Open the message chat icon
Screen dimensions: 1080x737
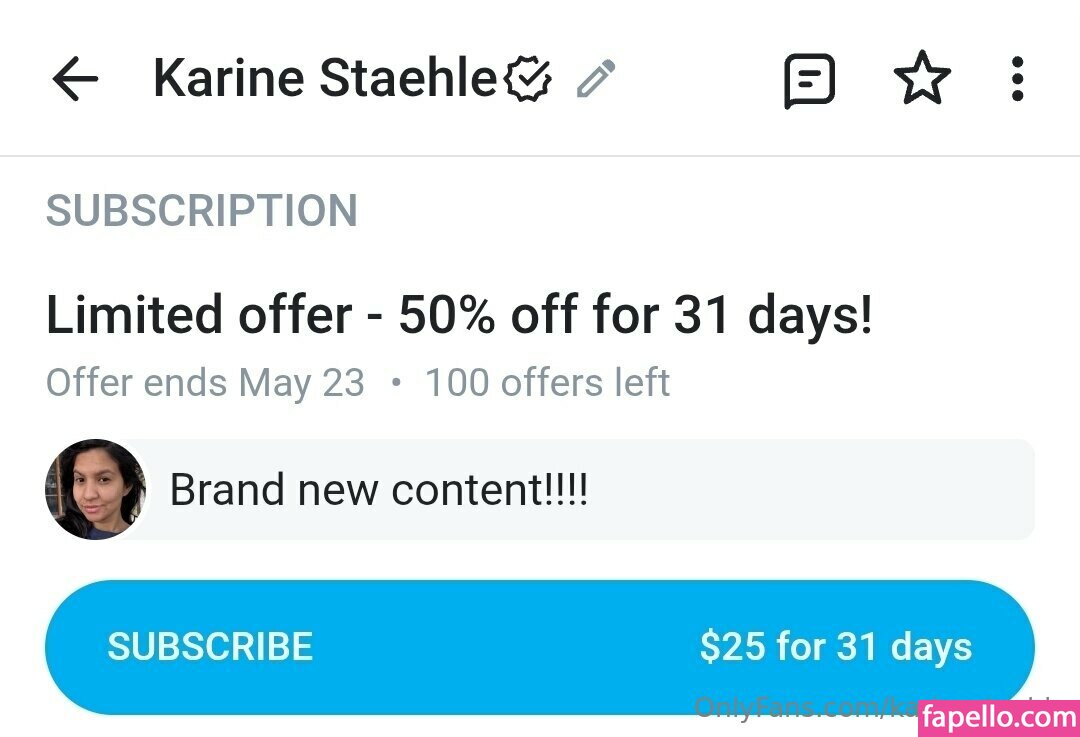808,80
